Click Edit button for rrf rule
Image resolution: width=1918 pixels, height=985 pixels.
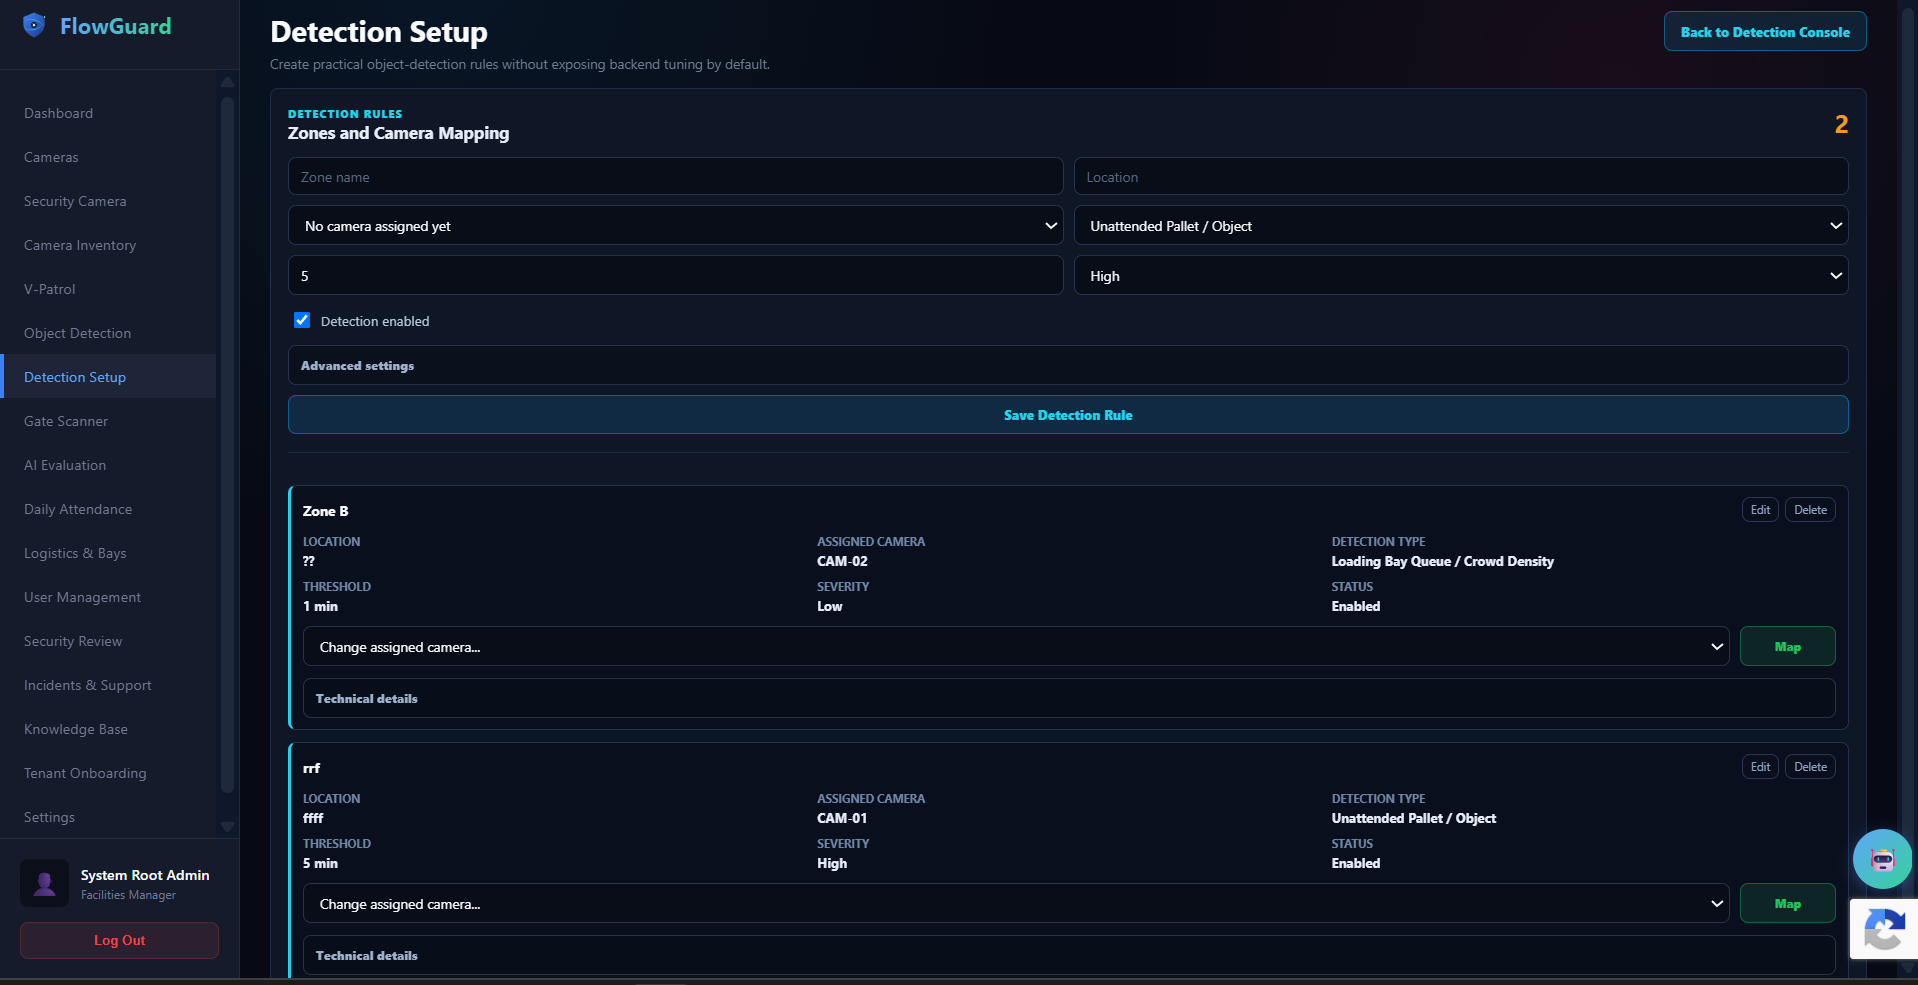[x=1760, y=767]
